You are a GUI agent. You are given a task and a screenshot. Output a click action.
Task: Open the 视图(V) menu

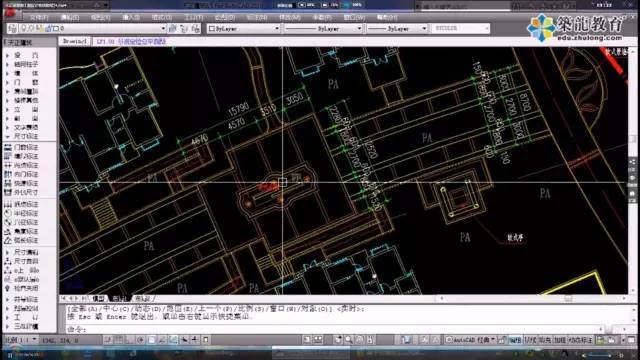coord(100,18)
